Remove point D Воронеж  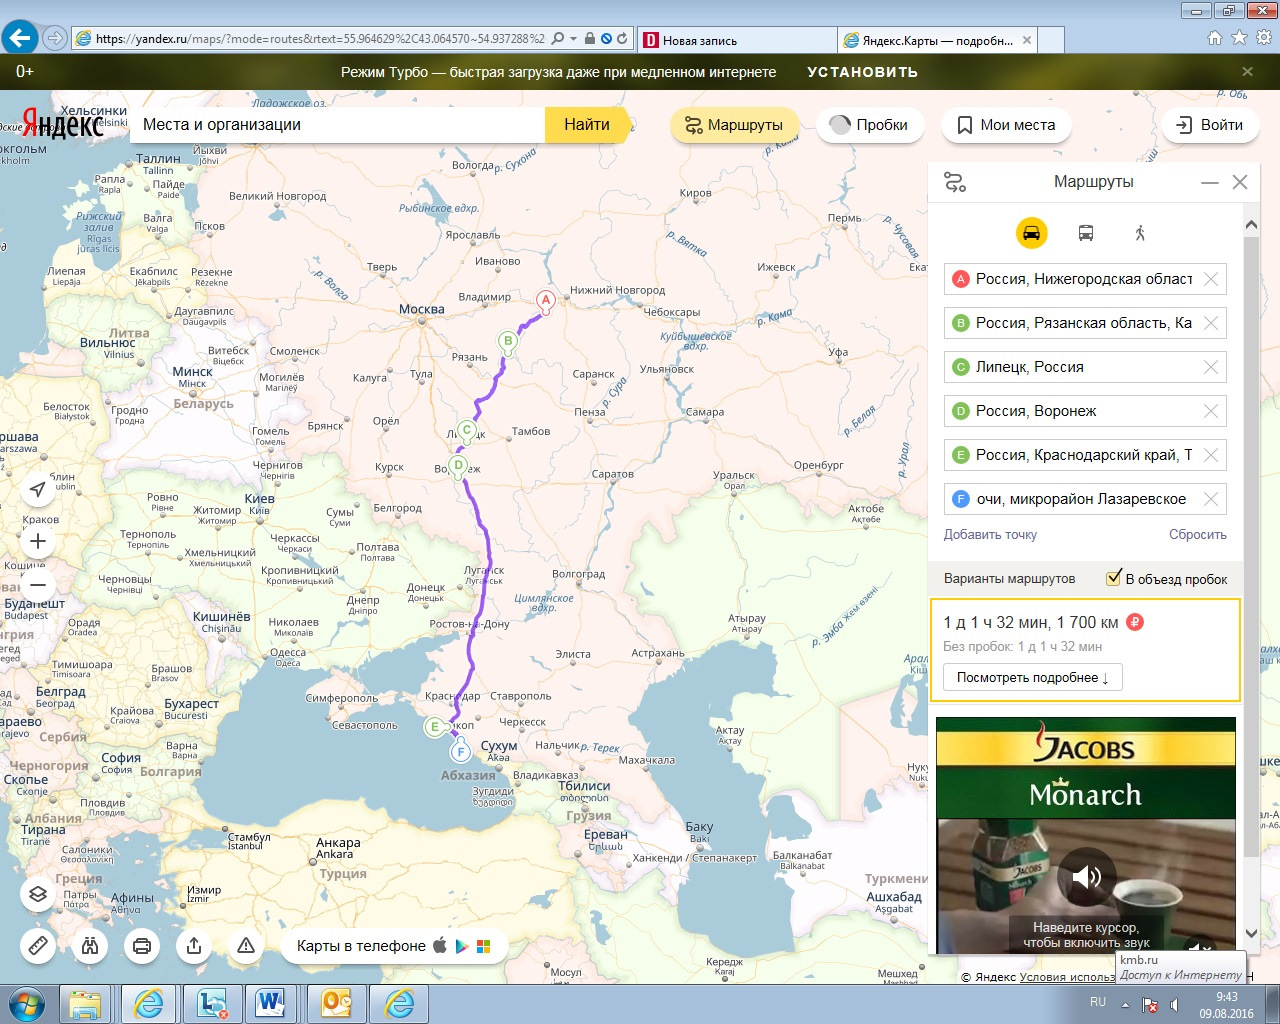tap(1211, 411)
